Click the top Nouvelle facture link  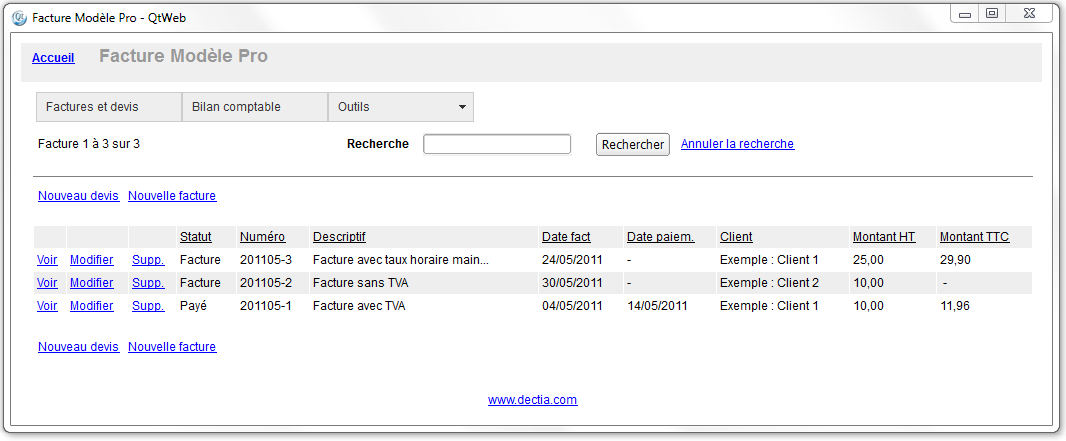pyautogui.click(x=172, y=196)
